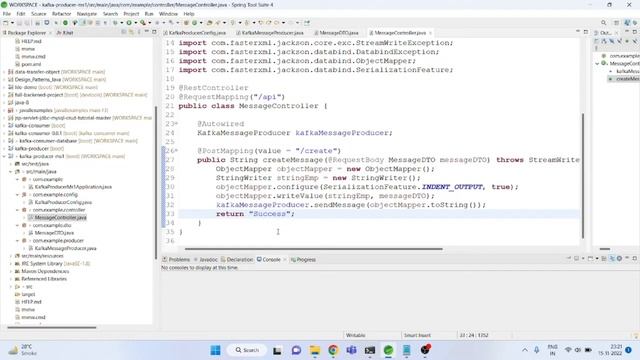
Task: Open the Window menu
Action: pyautogui.click(x=168, y=14)
